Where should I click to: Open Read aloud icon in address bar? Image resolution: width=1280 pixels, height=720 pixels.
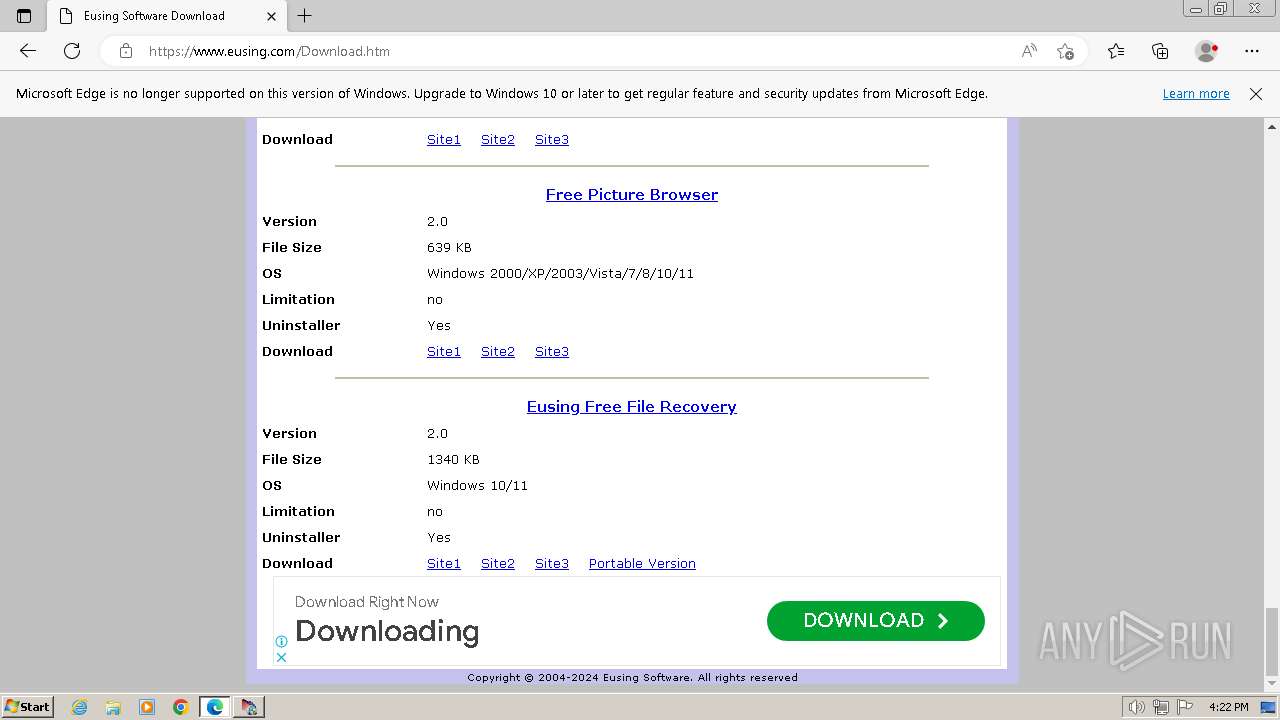[x=1029, y=51]
